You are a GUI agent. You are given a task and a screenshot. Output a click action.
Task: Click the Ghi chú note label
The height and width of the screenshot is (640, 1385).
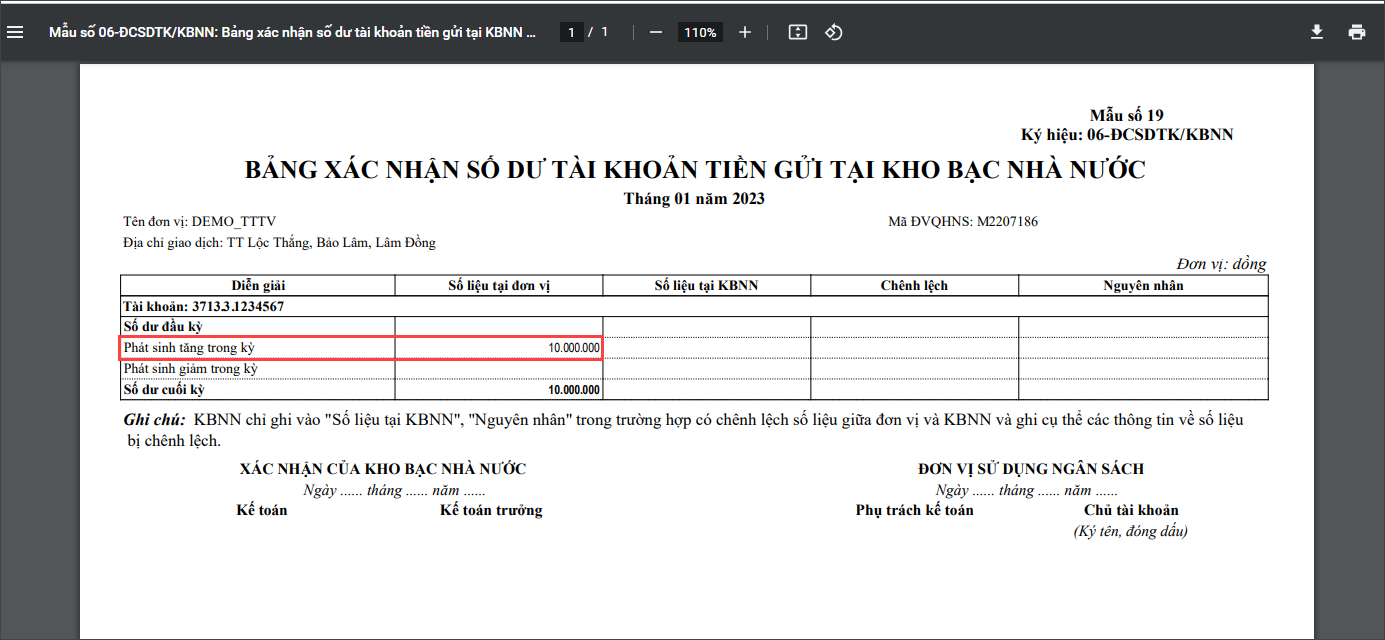(x=154, y=420)
